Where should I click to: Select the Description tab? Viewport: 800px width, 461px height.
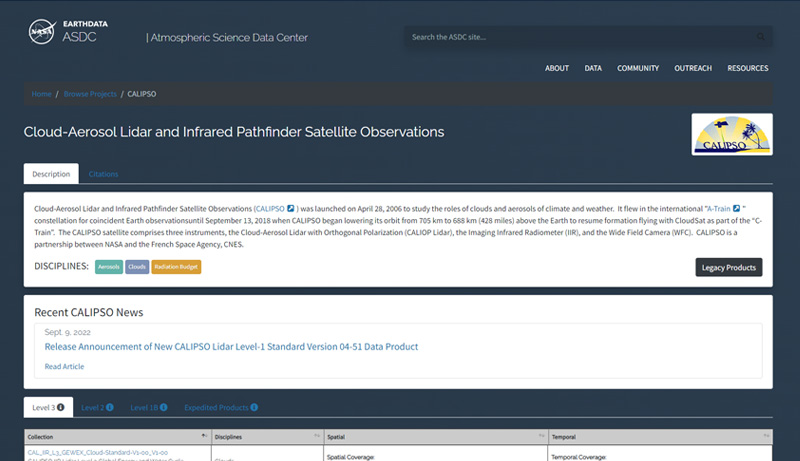[x=51, y=174]
